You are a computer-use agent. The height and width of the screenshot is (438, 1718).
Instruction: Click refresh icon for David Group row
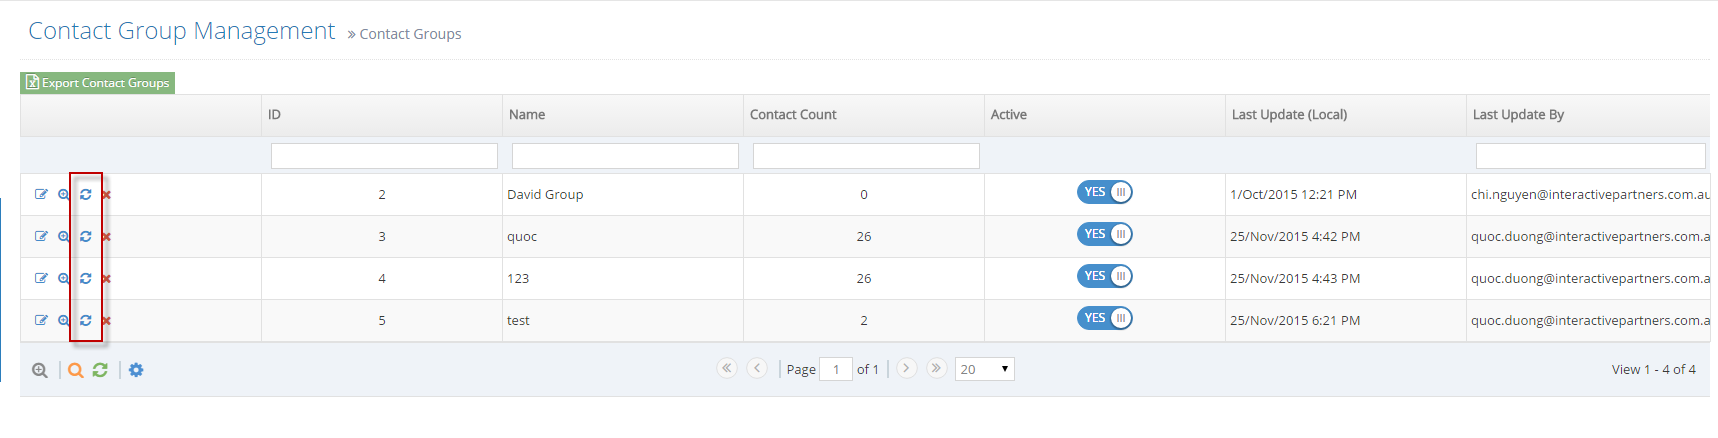86,195
